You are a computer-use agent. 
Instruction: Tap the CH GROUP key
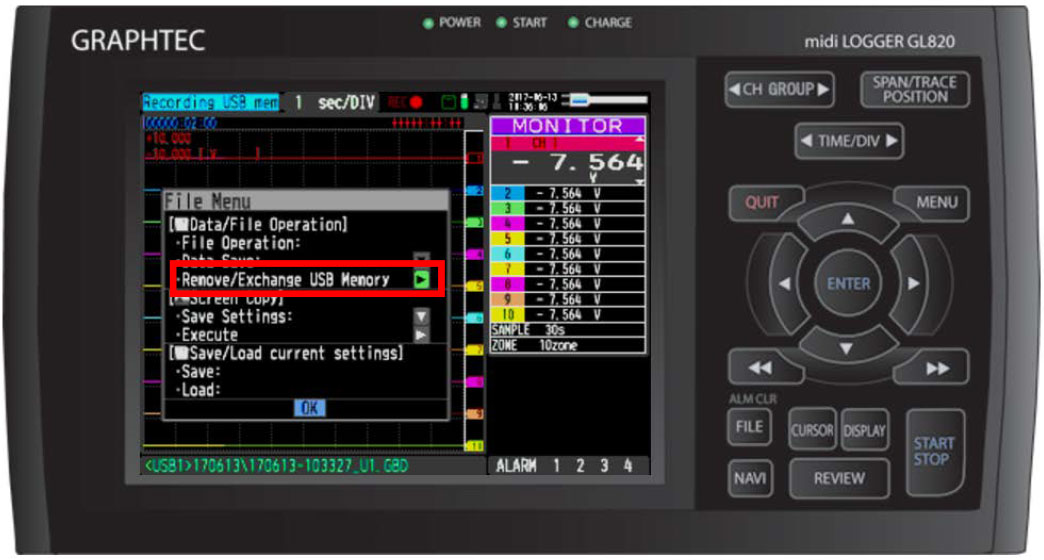pos(779,89)
